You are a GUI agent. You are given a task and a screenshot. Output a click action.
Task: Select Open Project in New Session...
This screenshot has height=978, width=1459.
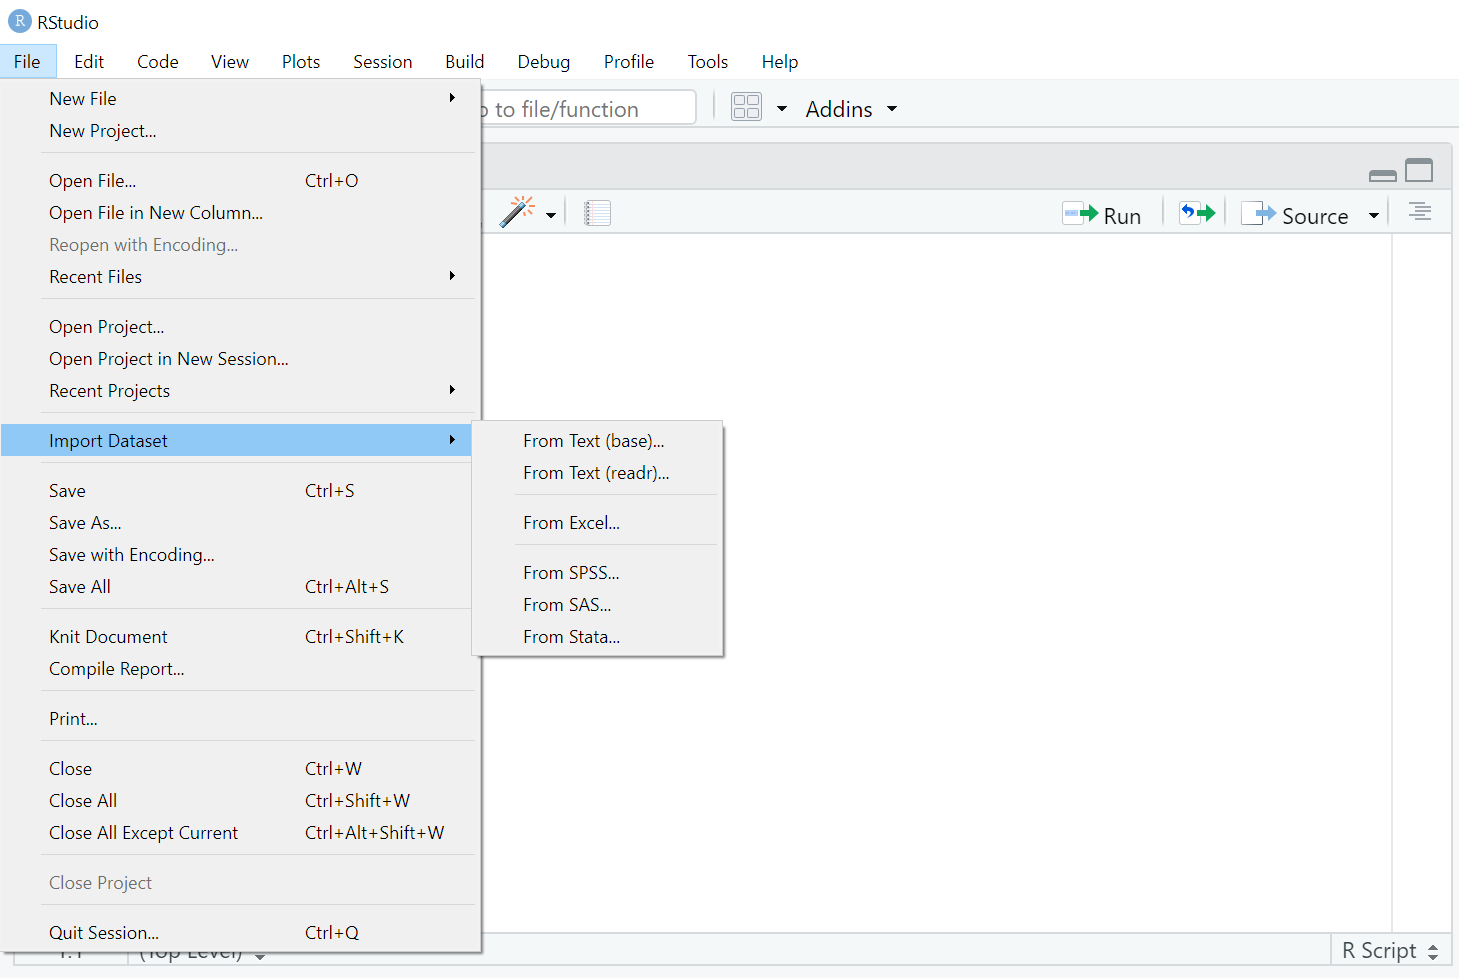click(x=240, y=358)
